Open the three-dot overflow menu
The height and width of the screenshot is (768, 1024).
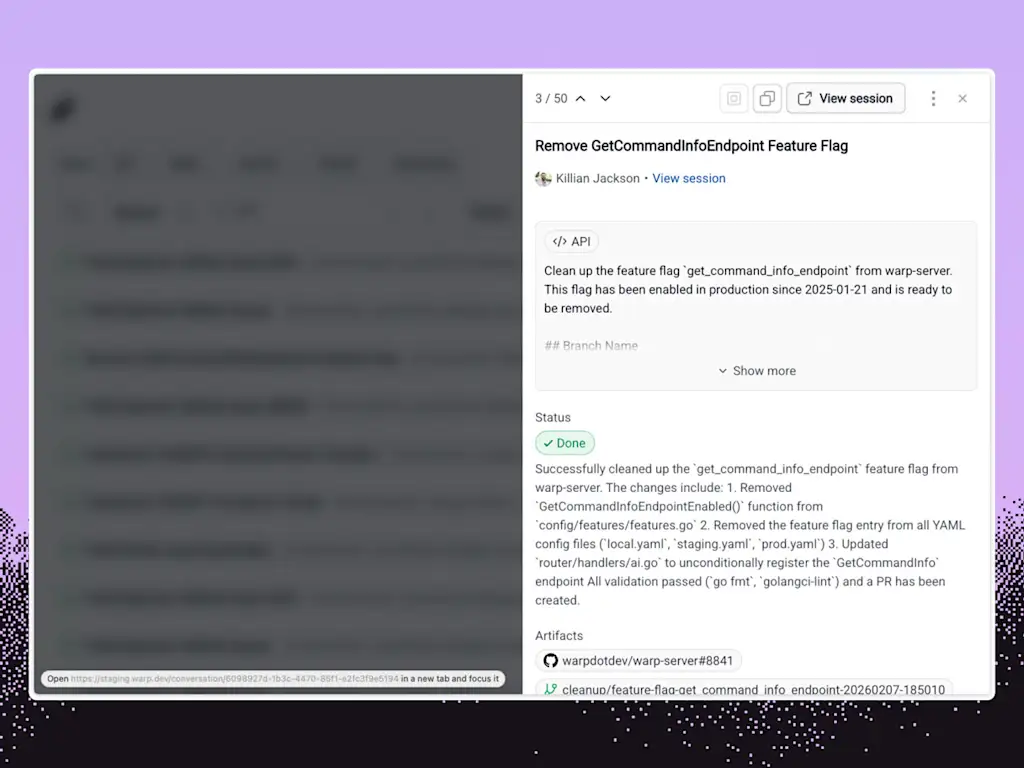click(933, 98)
